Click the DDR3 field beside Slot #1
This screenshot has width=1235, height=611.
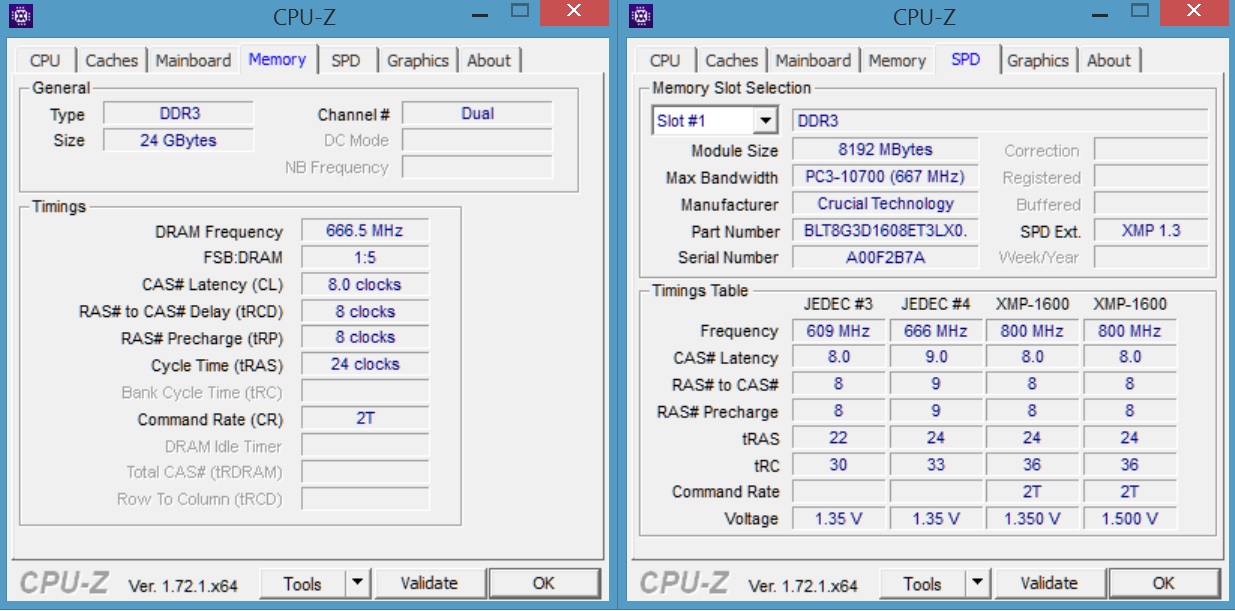click(x=1000, y=121)
